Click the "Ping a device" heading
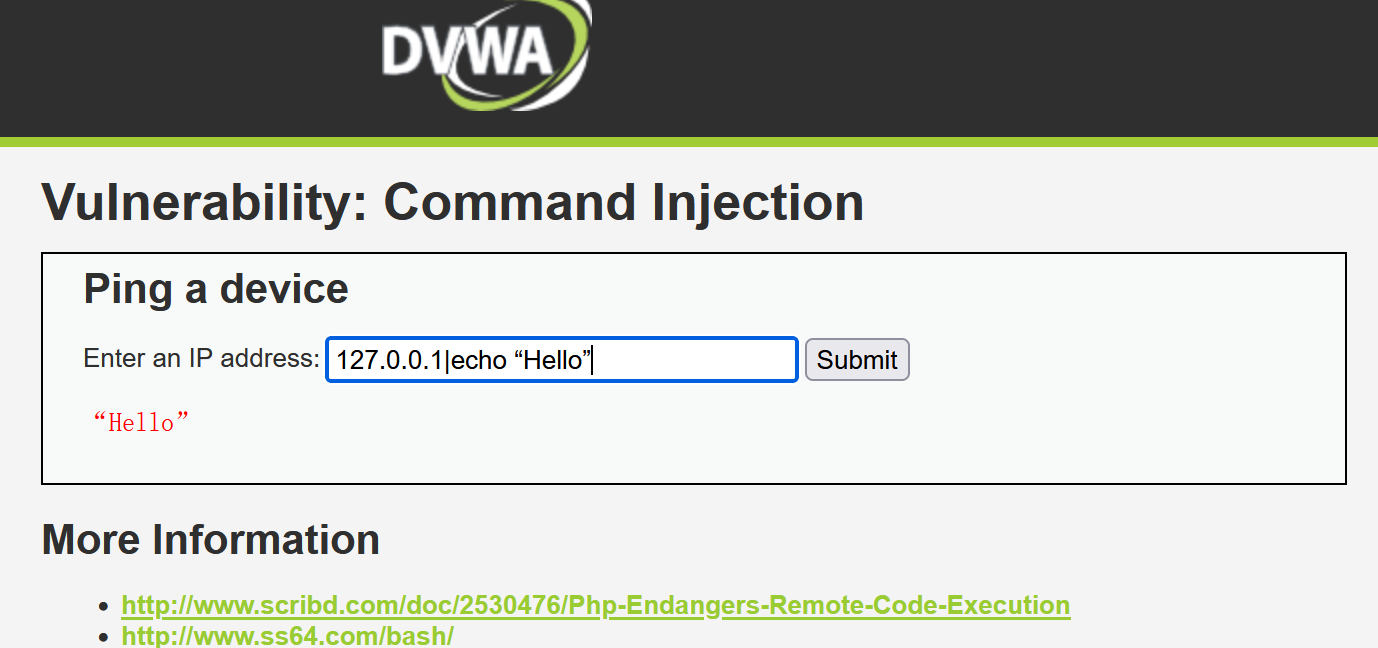This screenshot has height=648, width=1378. point(216,289)
